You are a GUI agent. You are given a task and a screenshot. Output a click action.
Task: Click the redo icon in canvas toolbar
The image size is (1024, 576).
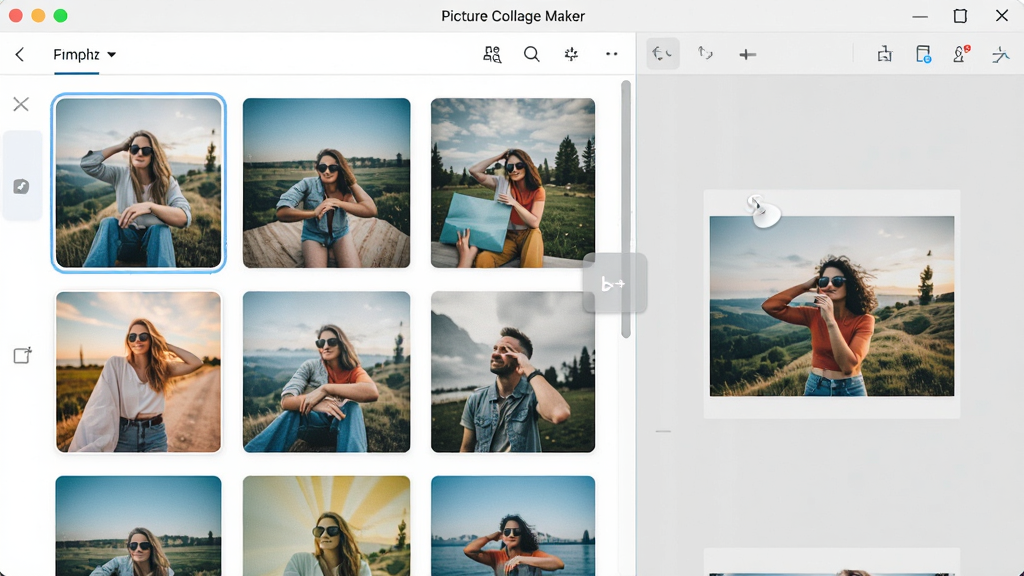pyautogui.click(x=705, y=54)
